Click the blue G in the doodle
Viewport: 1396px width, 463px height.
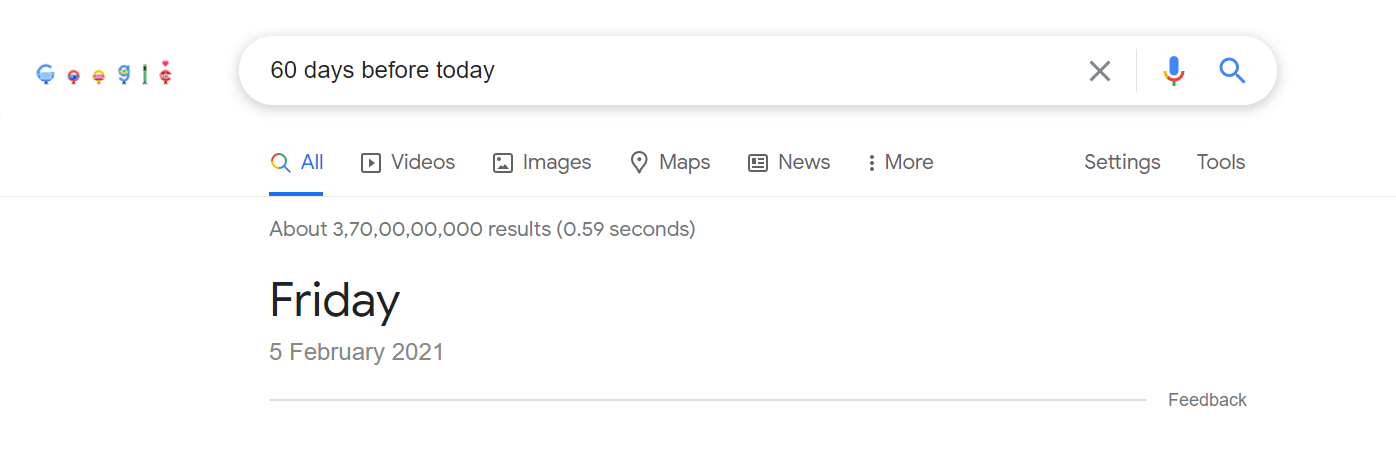pyautogui.click(x=45, y=74)
